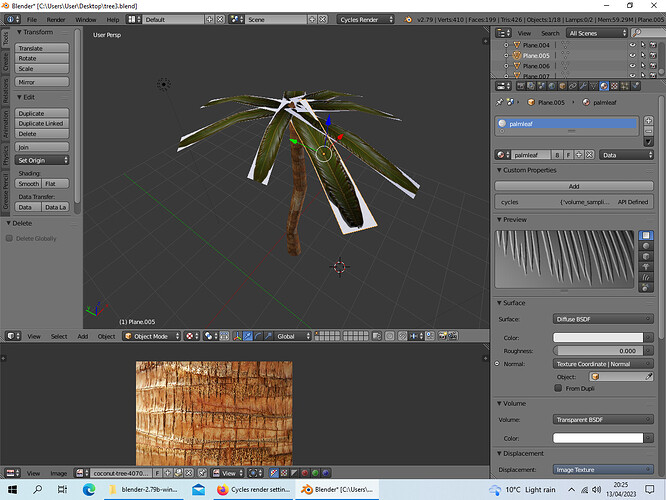Open the Diffuse BSDF surface dropdown
The height and width of the screenshot is (500, 666).
pos(603,319)
